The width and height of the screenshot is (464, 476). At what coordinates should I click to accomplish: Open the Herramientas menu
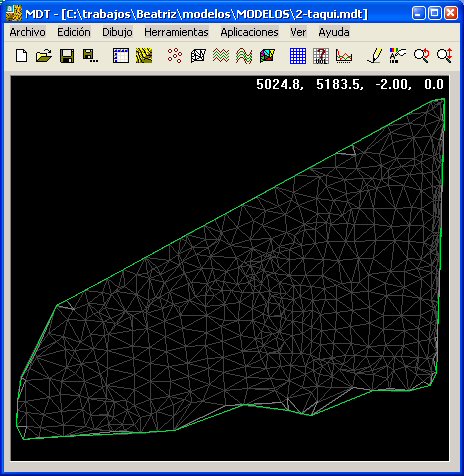point(176,32)
